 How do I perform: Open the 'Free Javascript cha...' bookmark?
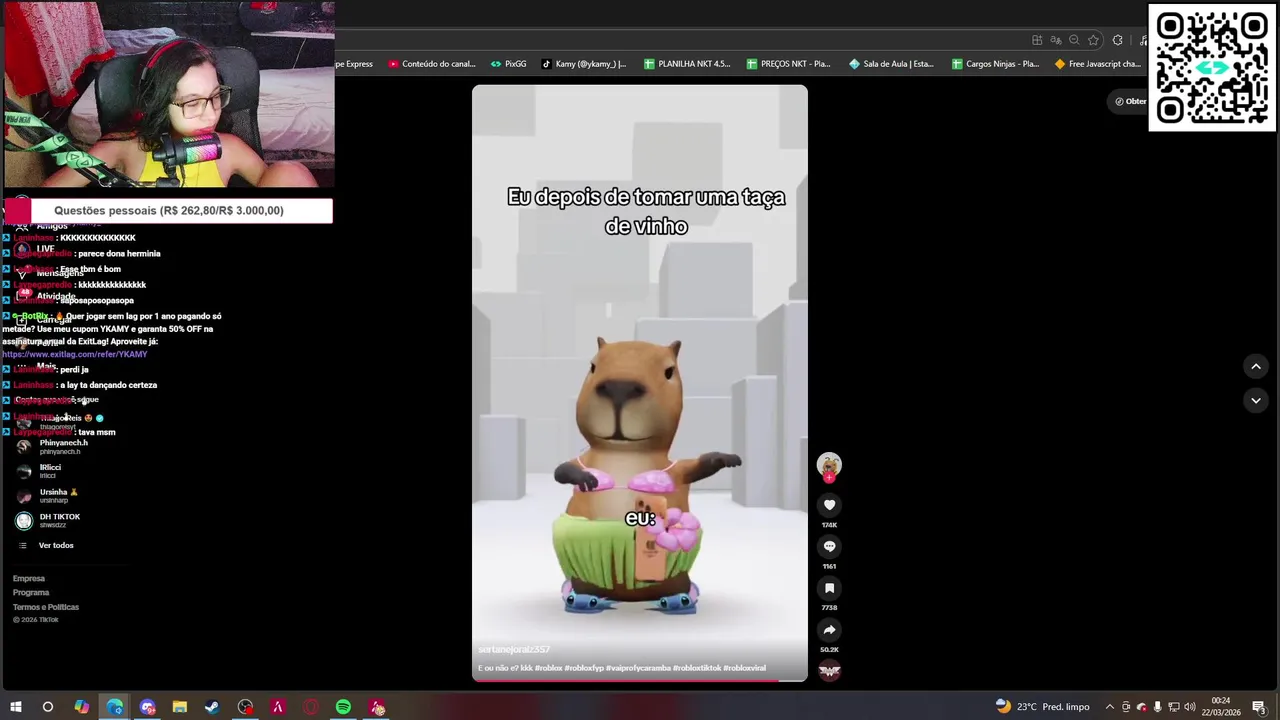coord(1097,64)
